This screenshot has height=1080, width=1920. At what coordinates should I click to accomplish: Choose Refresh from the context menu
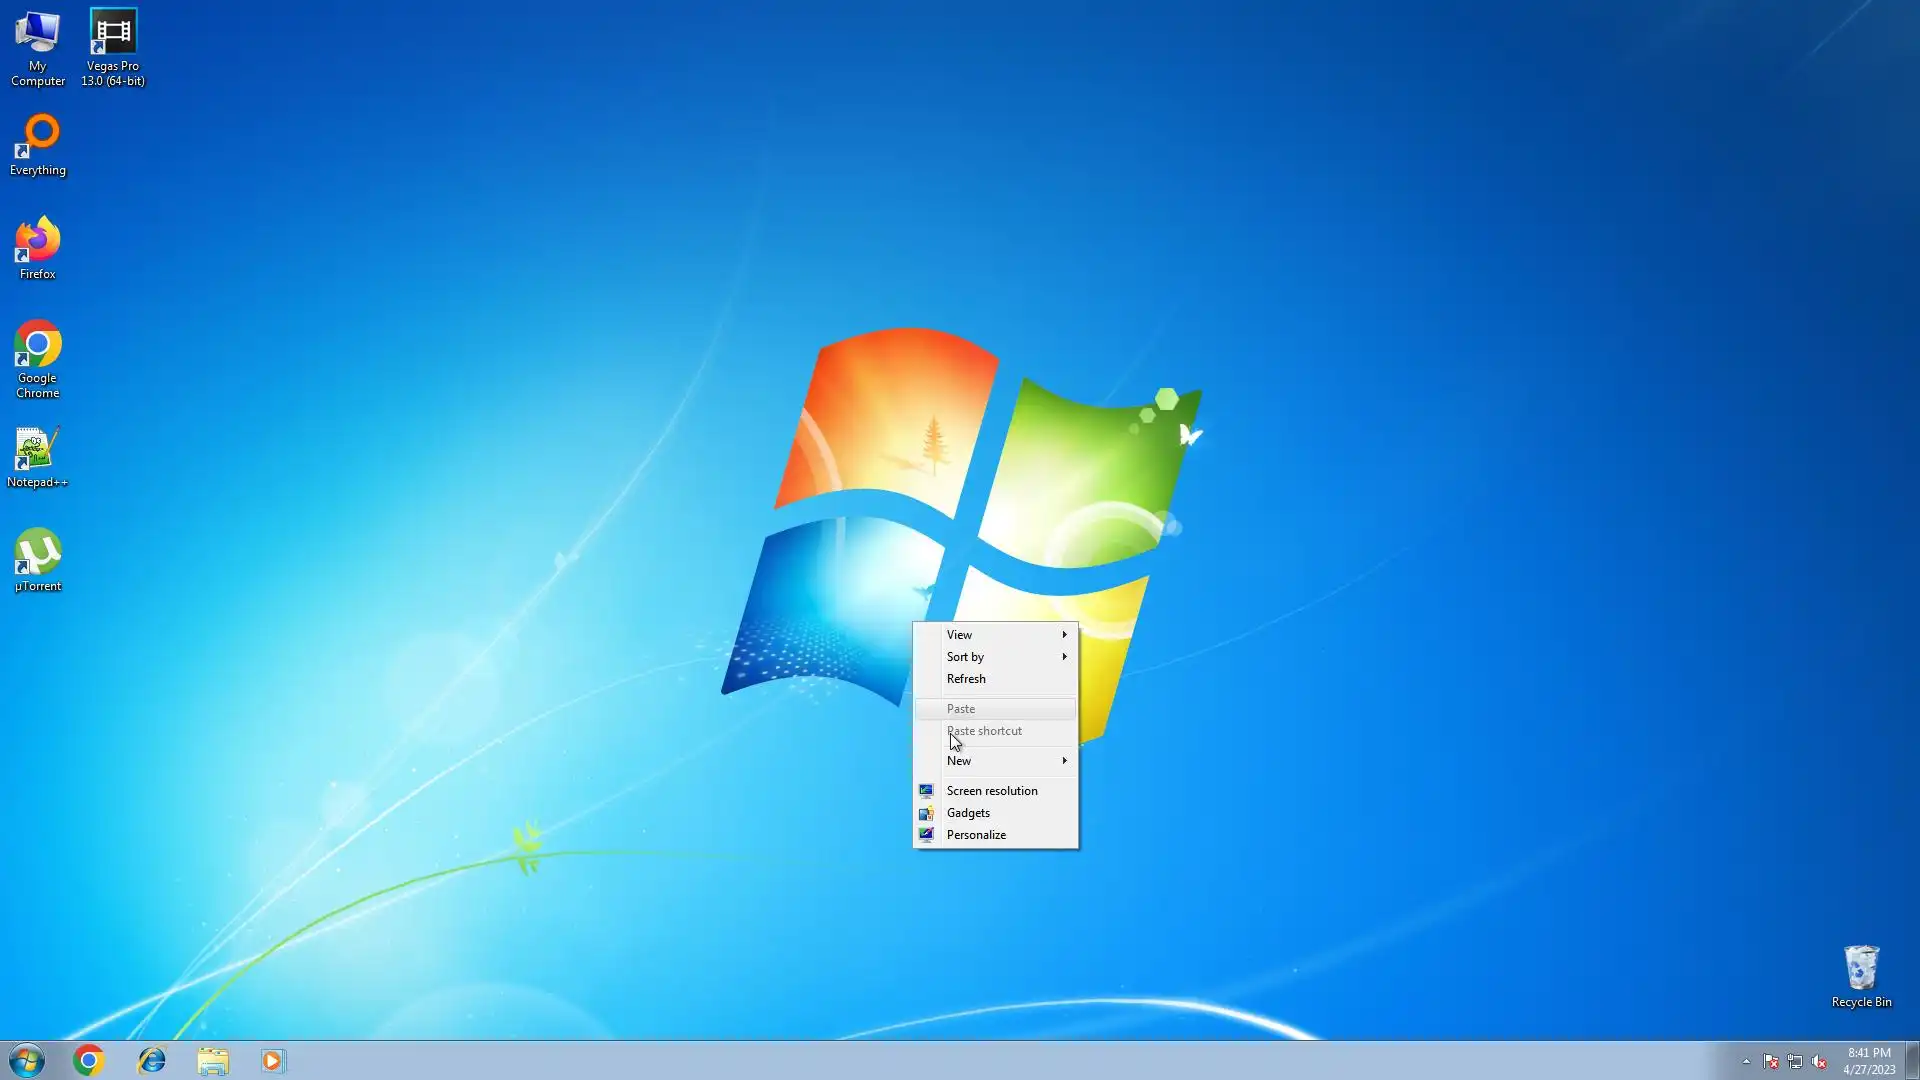tap(967, 679)
